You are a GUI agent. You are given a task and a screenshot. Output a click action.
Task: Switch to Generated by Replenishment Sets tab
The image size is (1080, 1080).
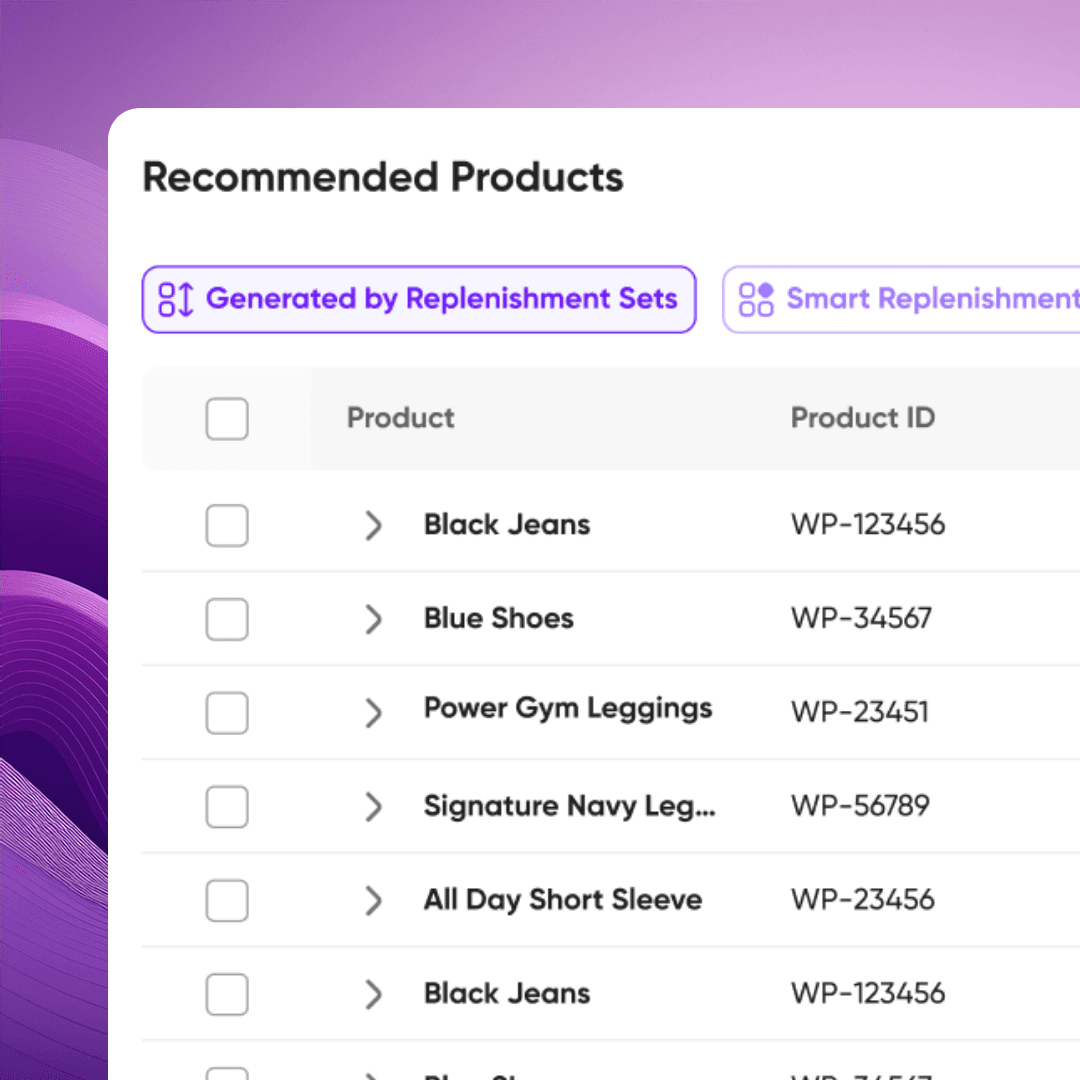pos(419,300)
